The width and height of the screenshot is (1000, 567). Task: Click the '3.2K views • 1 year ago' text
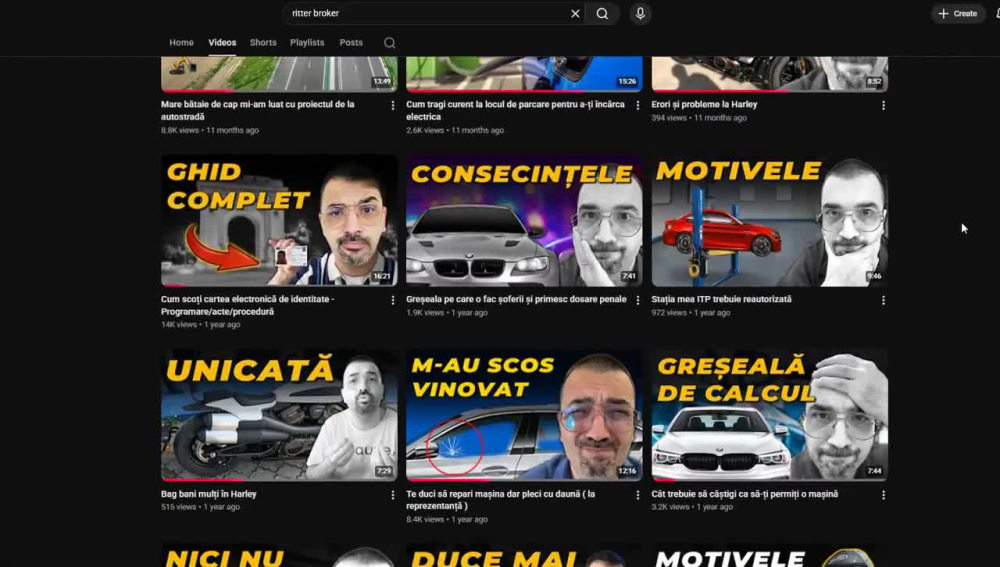[692, 507]
